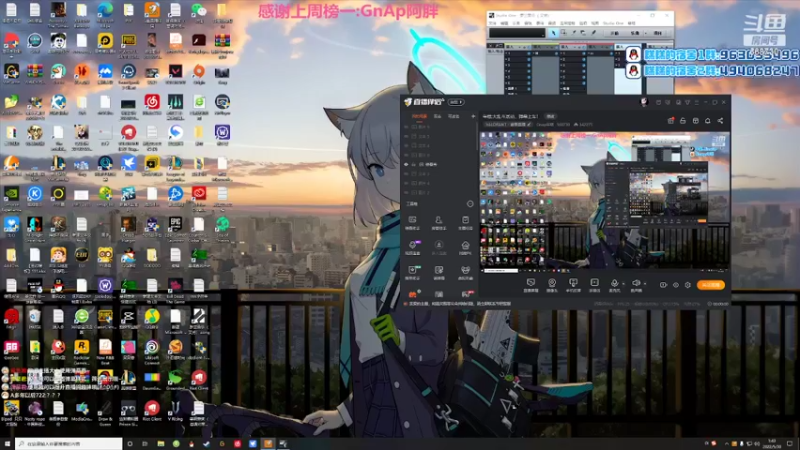Click the microphone icon in streaming toolbar
800x450 pixels.
[x=614, y=283]
